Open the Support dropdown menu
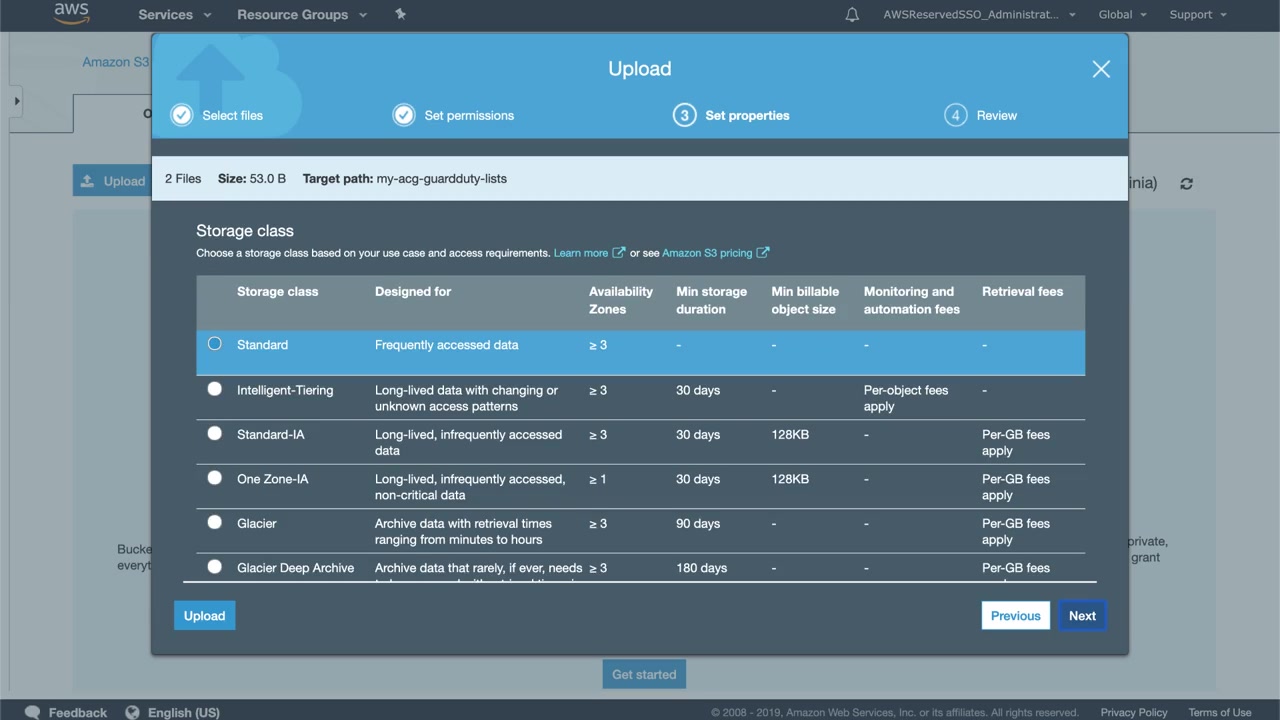The height and width of the screenshot is (720, 1280). [x=1198, y=15]
